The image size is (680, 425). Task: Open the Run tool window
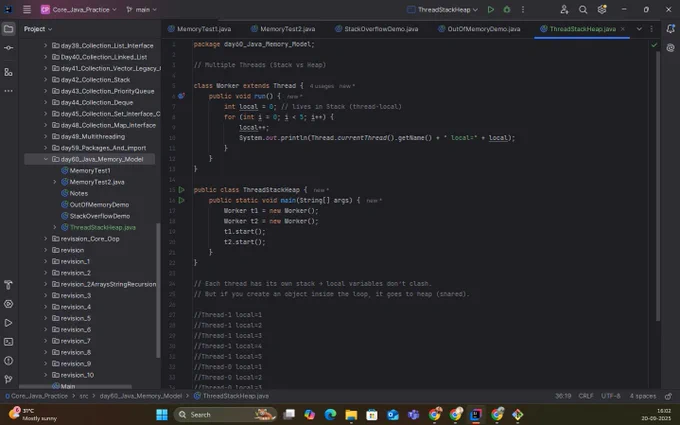(8, 323)
